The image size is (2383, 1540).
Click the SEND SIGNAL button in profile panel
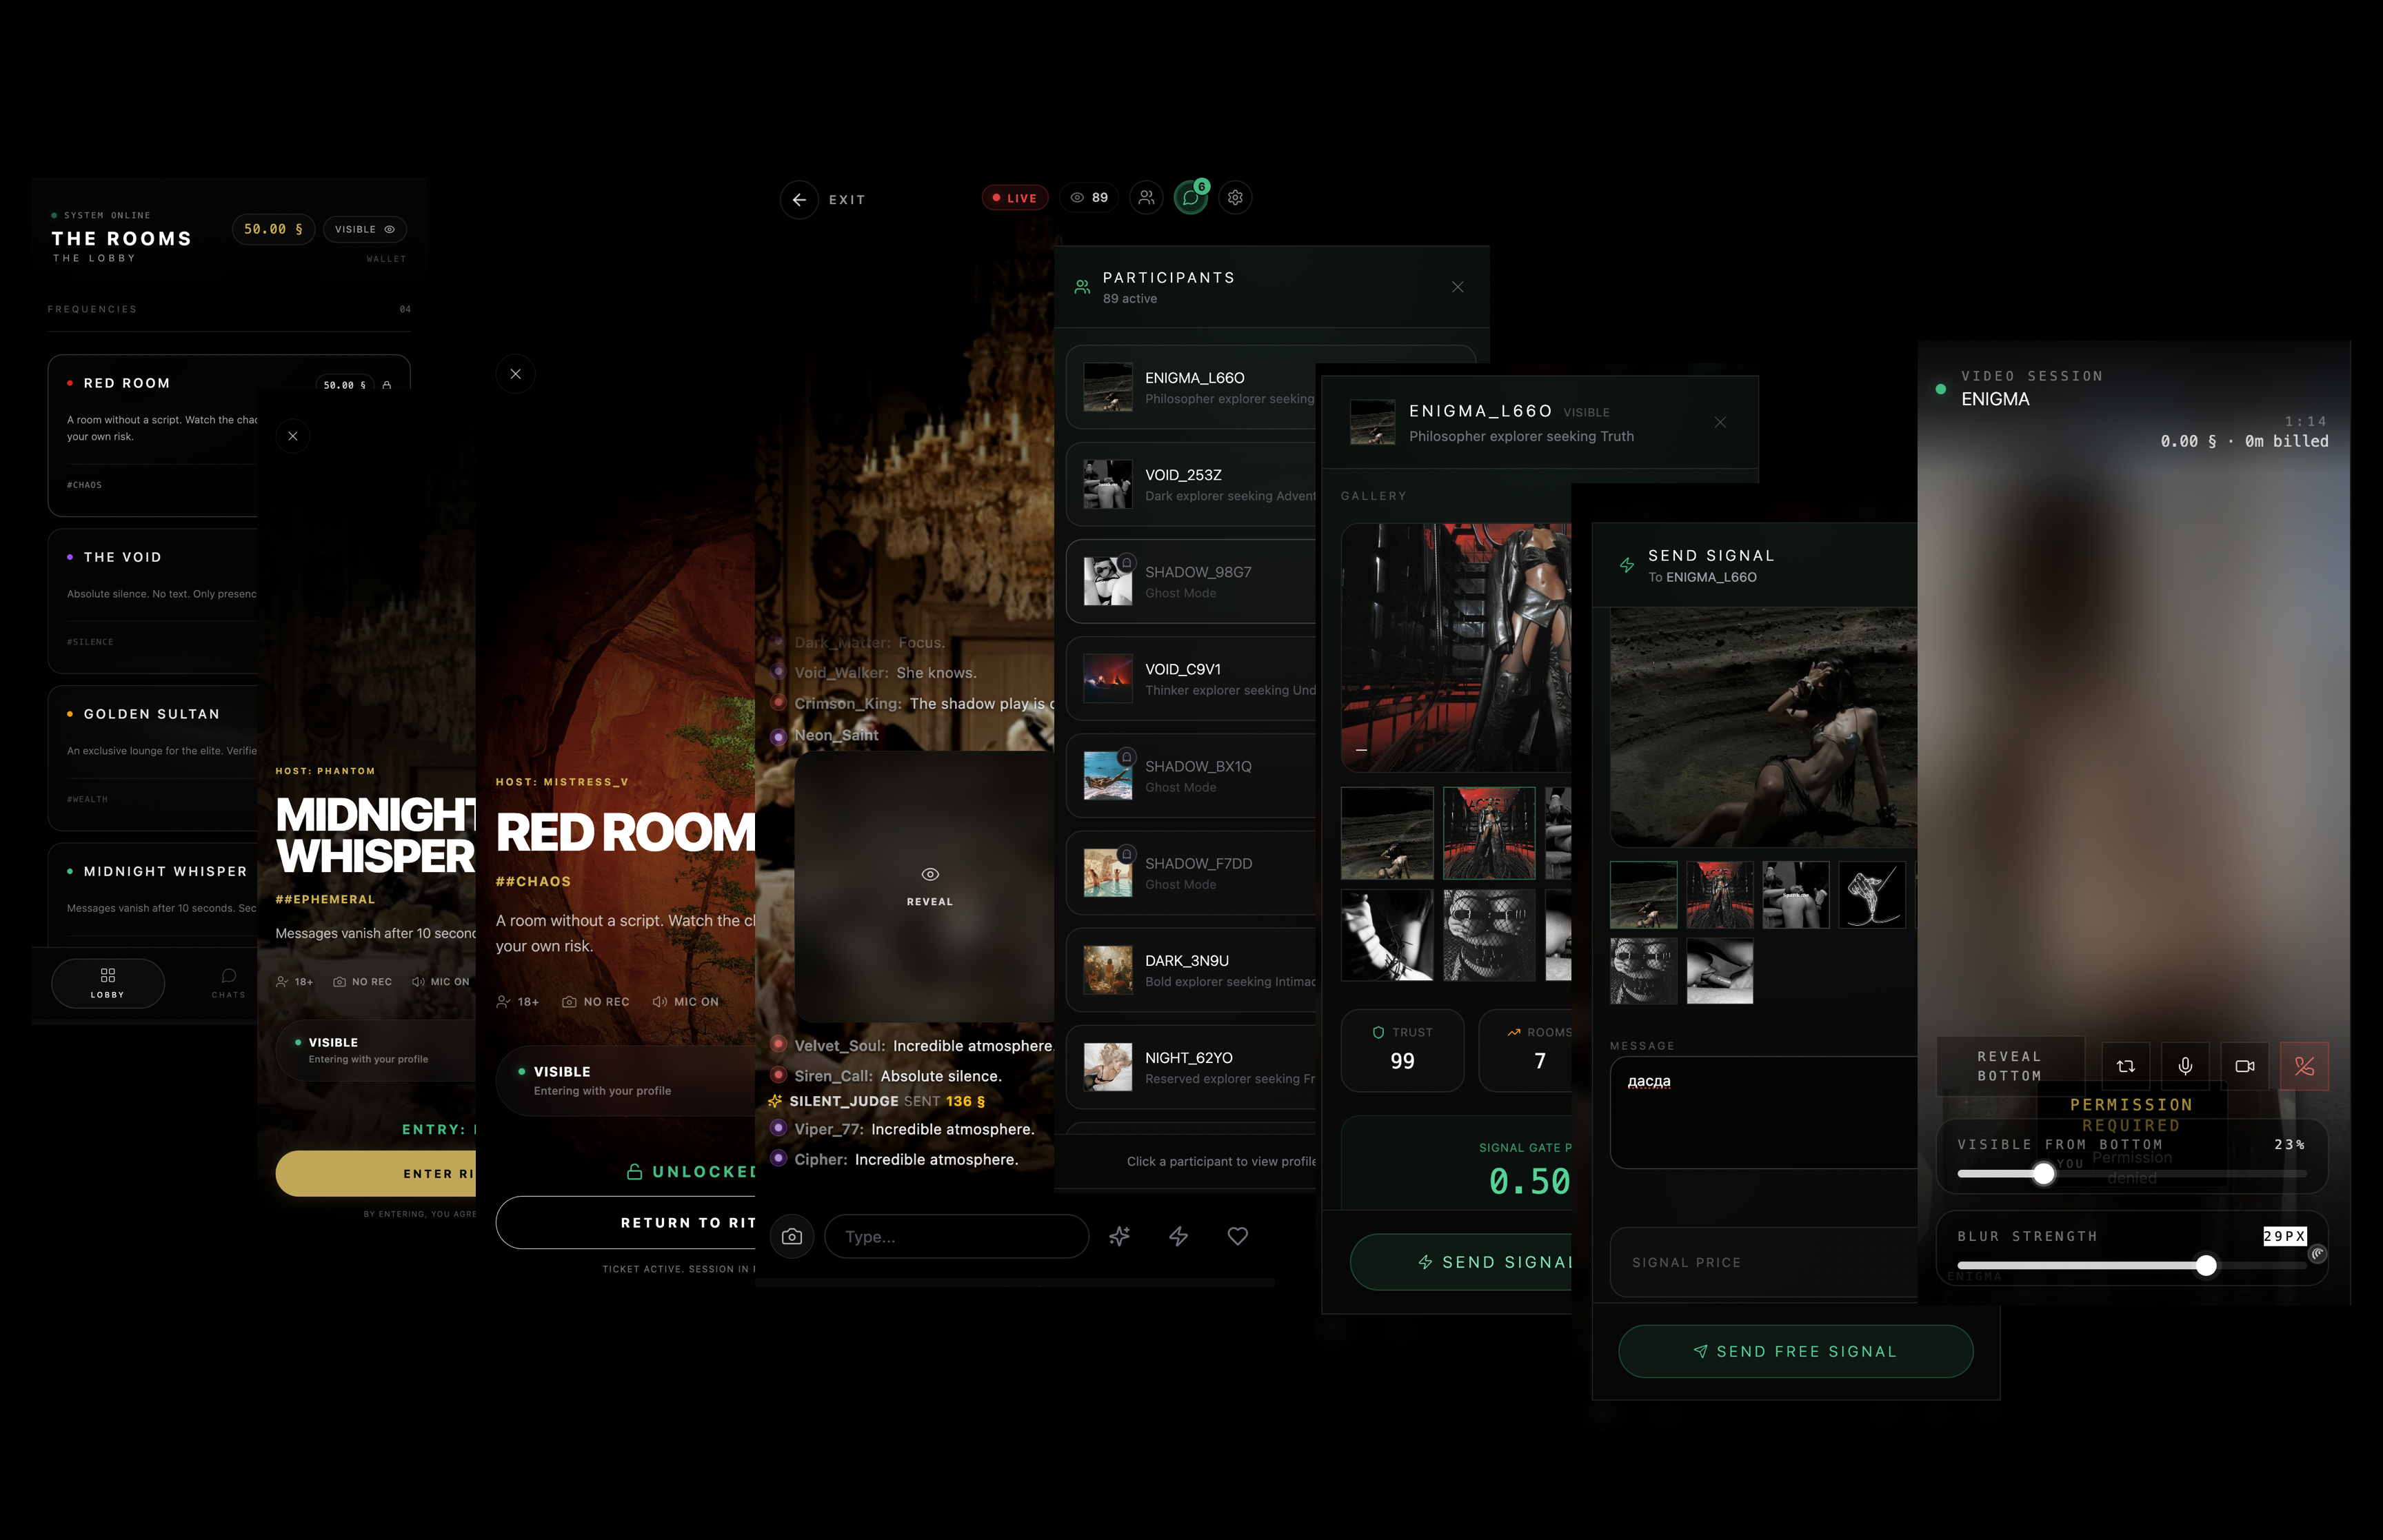pos(1462,1262)
